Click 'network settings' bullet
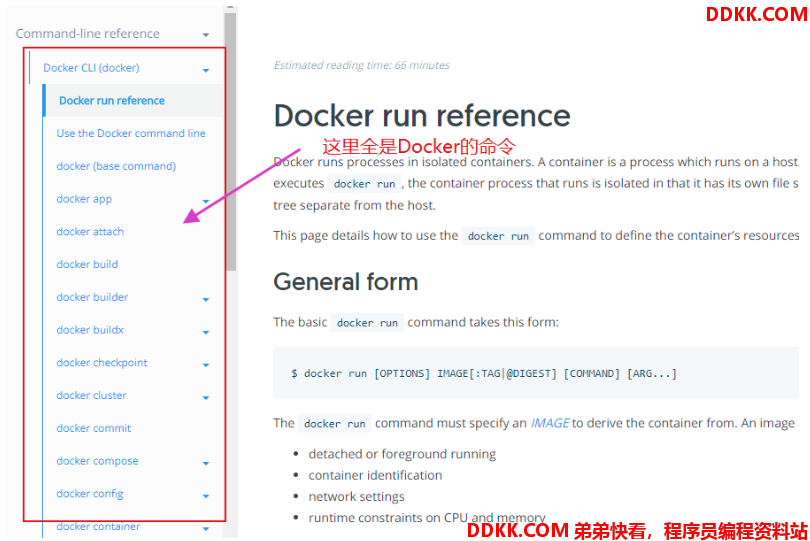 [356, 497]
